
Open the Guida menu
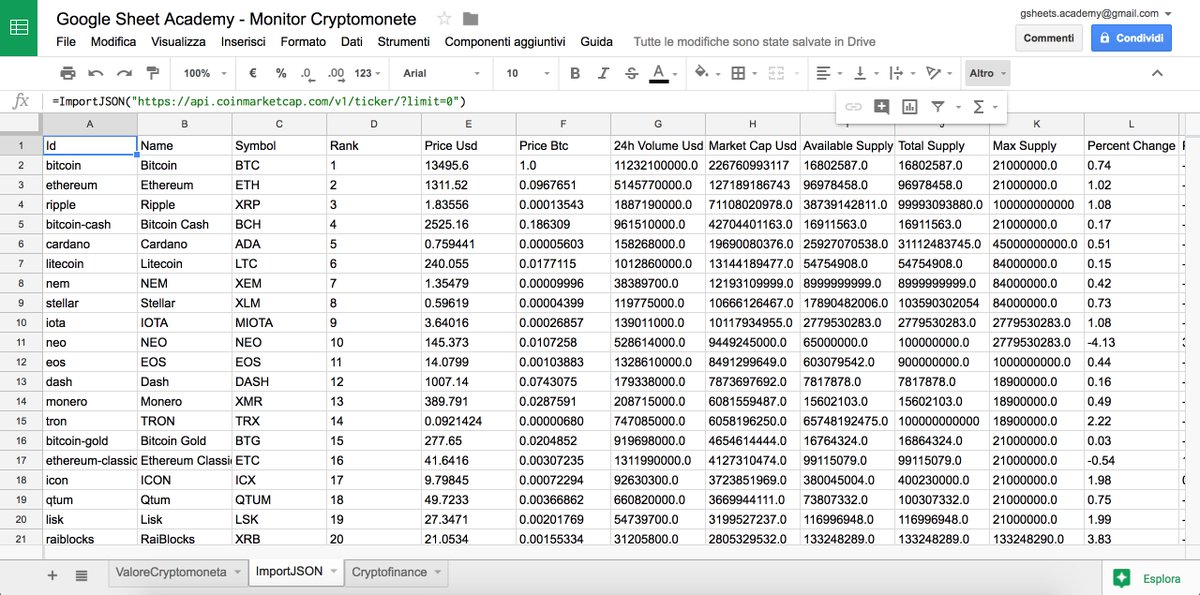[597, 42]
